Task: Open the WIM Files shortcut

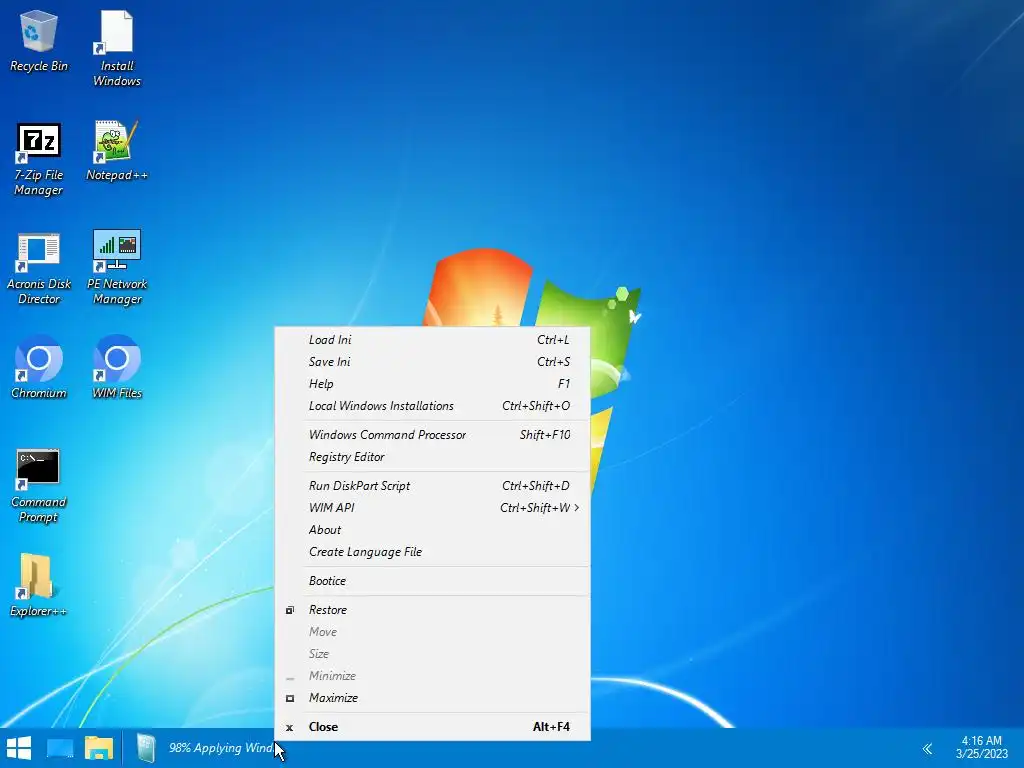Action: [117, 367]
